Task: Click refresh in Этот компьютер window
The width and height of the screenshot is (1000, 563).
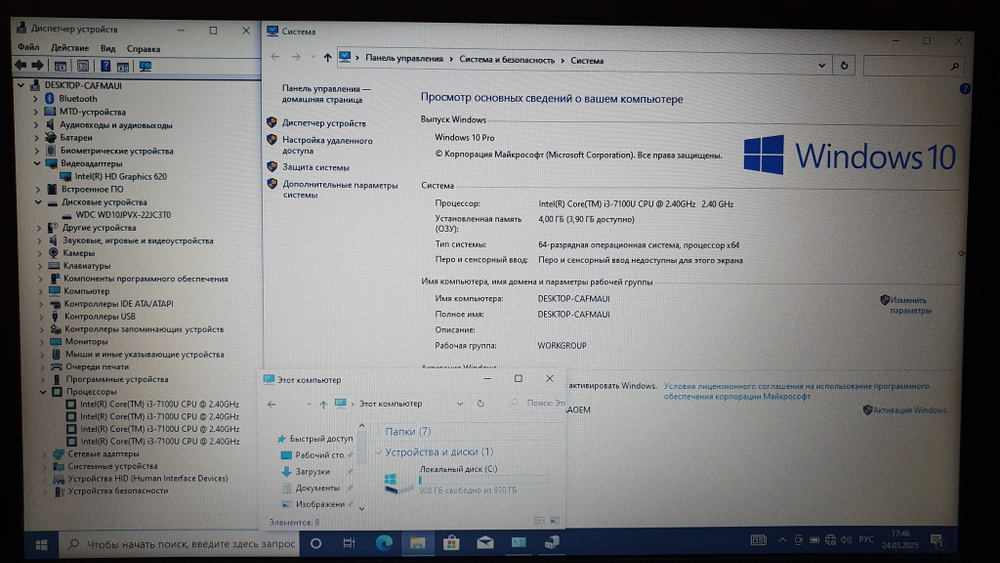Action: point(480,404)
